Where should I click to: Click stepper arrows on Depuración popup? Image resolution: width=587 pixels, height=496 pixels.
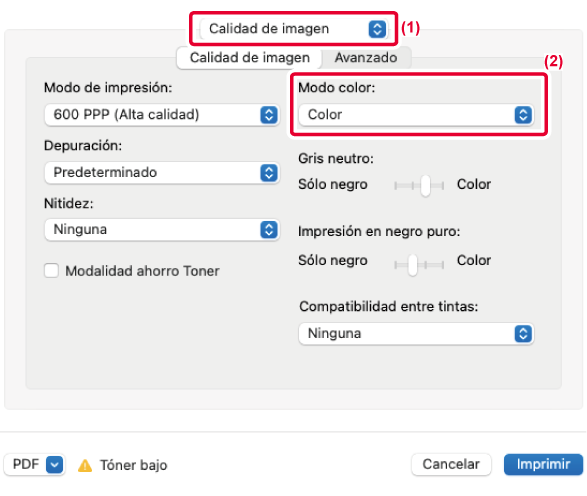(x=269, y=173)
